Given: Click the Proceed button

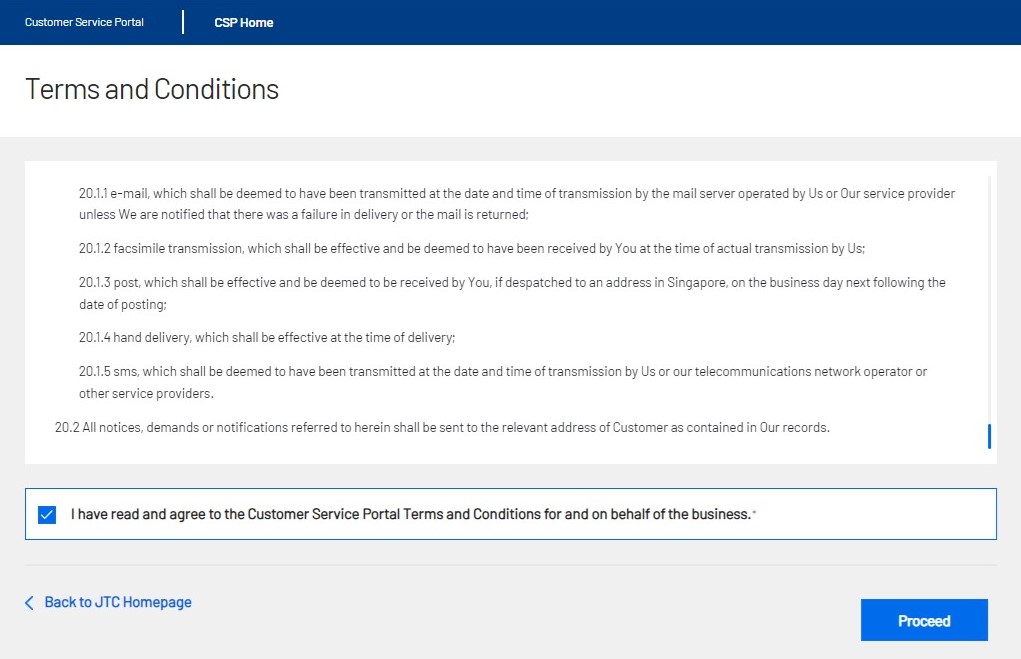Looking at the screenshot, I should pyautogui.click(x=924, y=620).
